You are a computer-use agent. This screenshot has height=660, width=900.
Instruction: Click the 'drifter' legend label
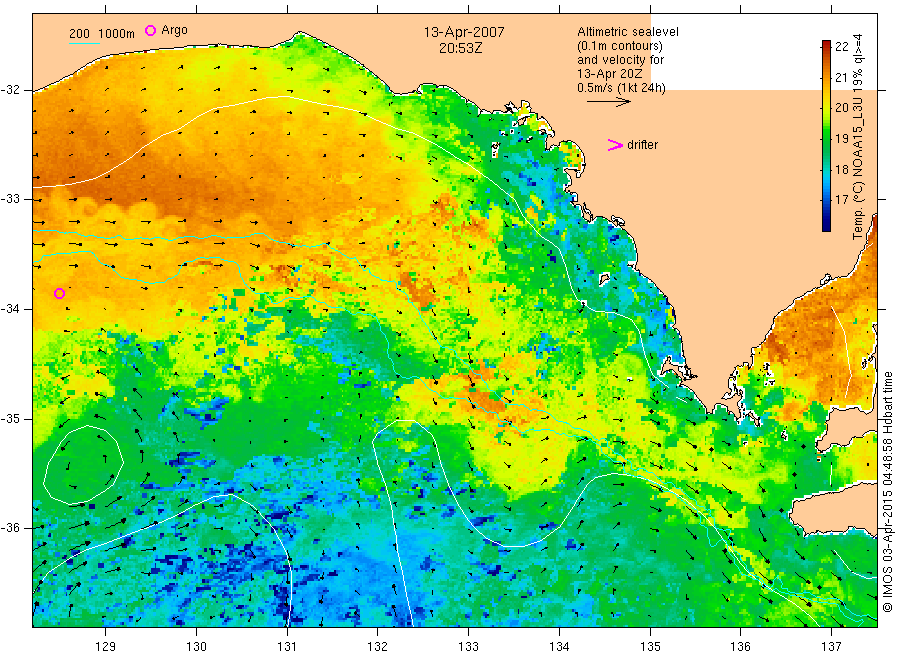(x=642, y=145)
